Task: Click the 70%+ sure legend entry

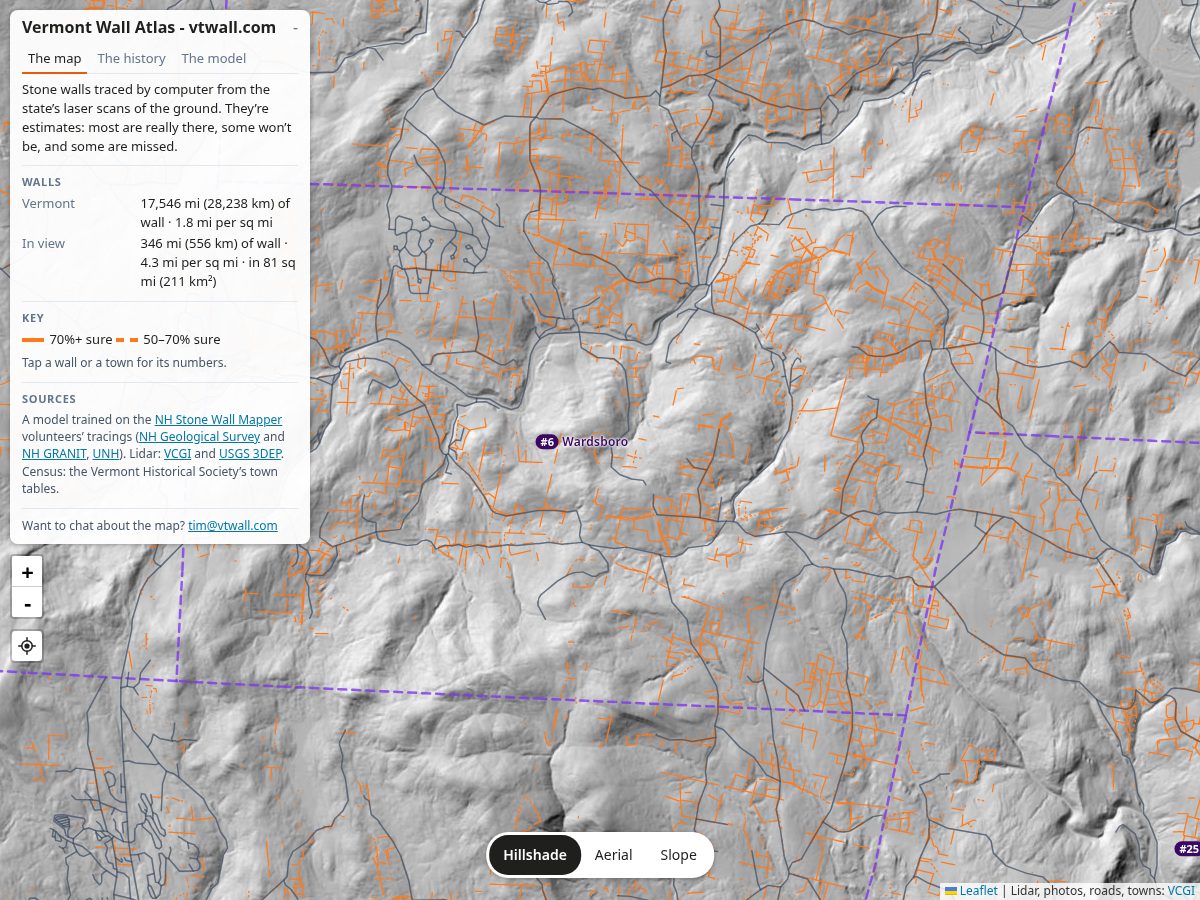Action: [x=67, y=340]
